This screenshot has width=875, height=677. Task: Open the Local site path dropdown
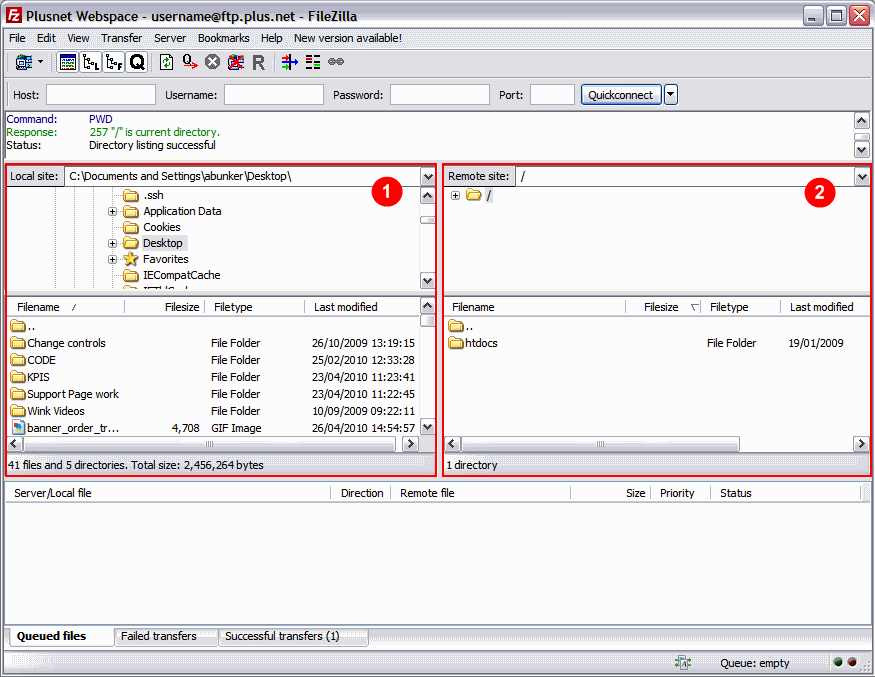(428, 177)
